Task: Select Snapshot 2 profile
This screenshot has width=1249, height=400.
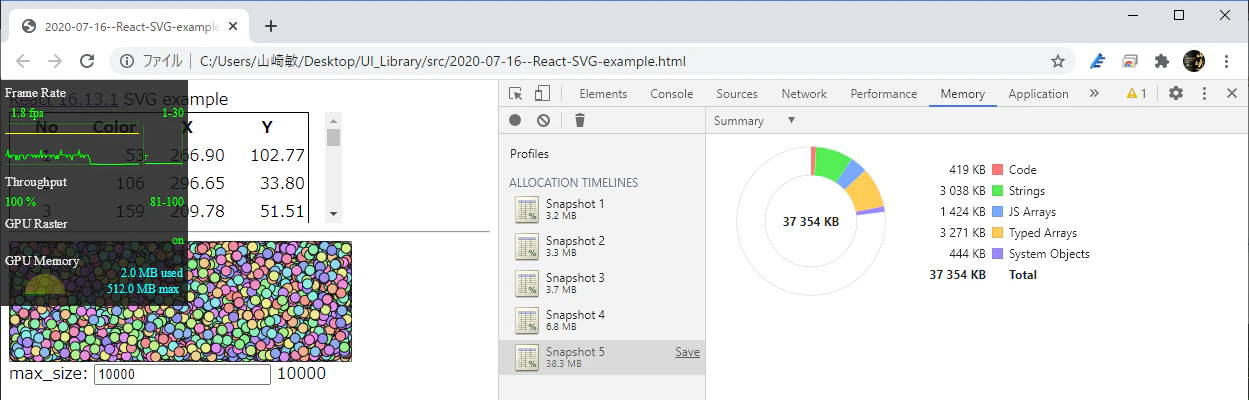Action: 602,247
